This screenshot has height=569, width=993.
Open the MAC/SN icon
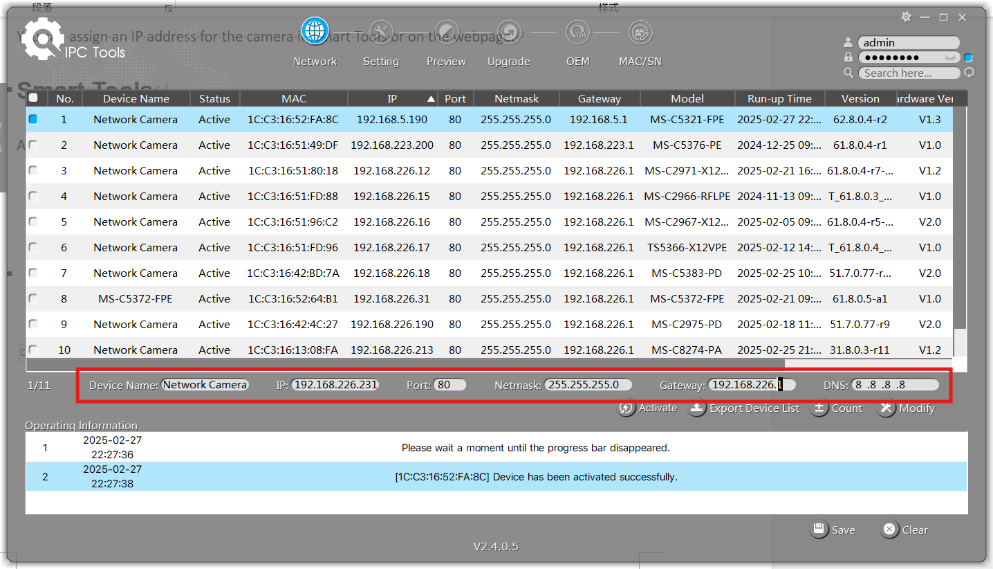pyautogui.click(x=640, y=32)
